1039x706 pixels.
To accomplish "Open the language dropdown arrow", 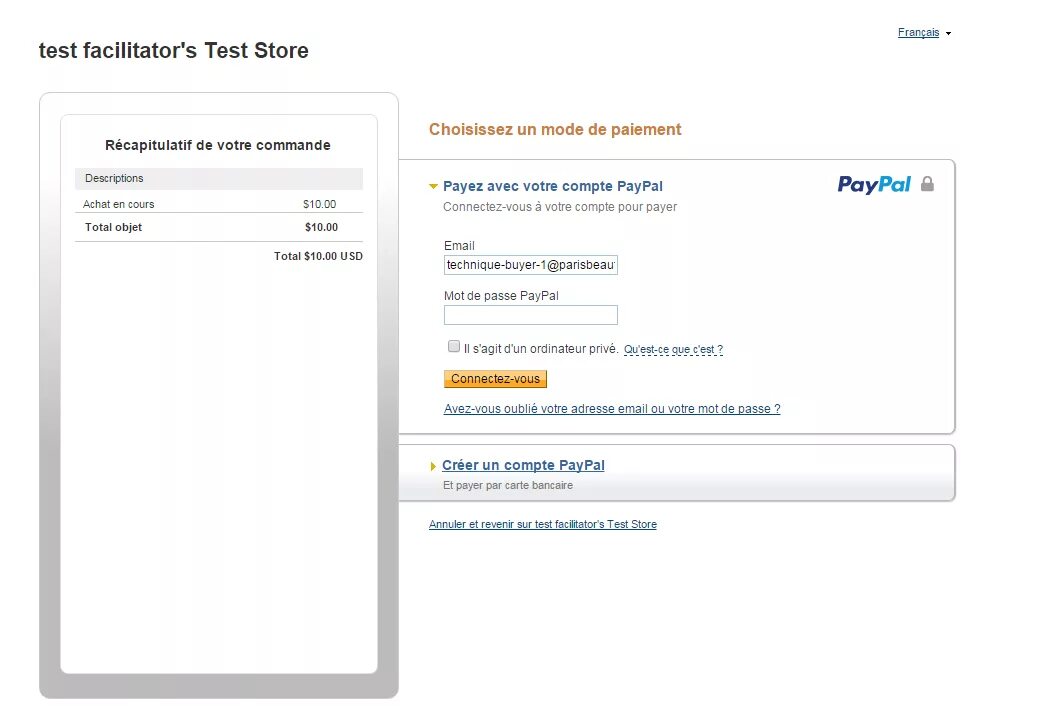I will point(948,33).
